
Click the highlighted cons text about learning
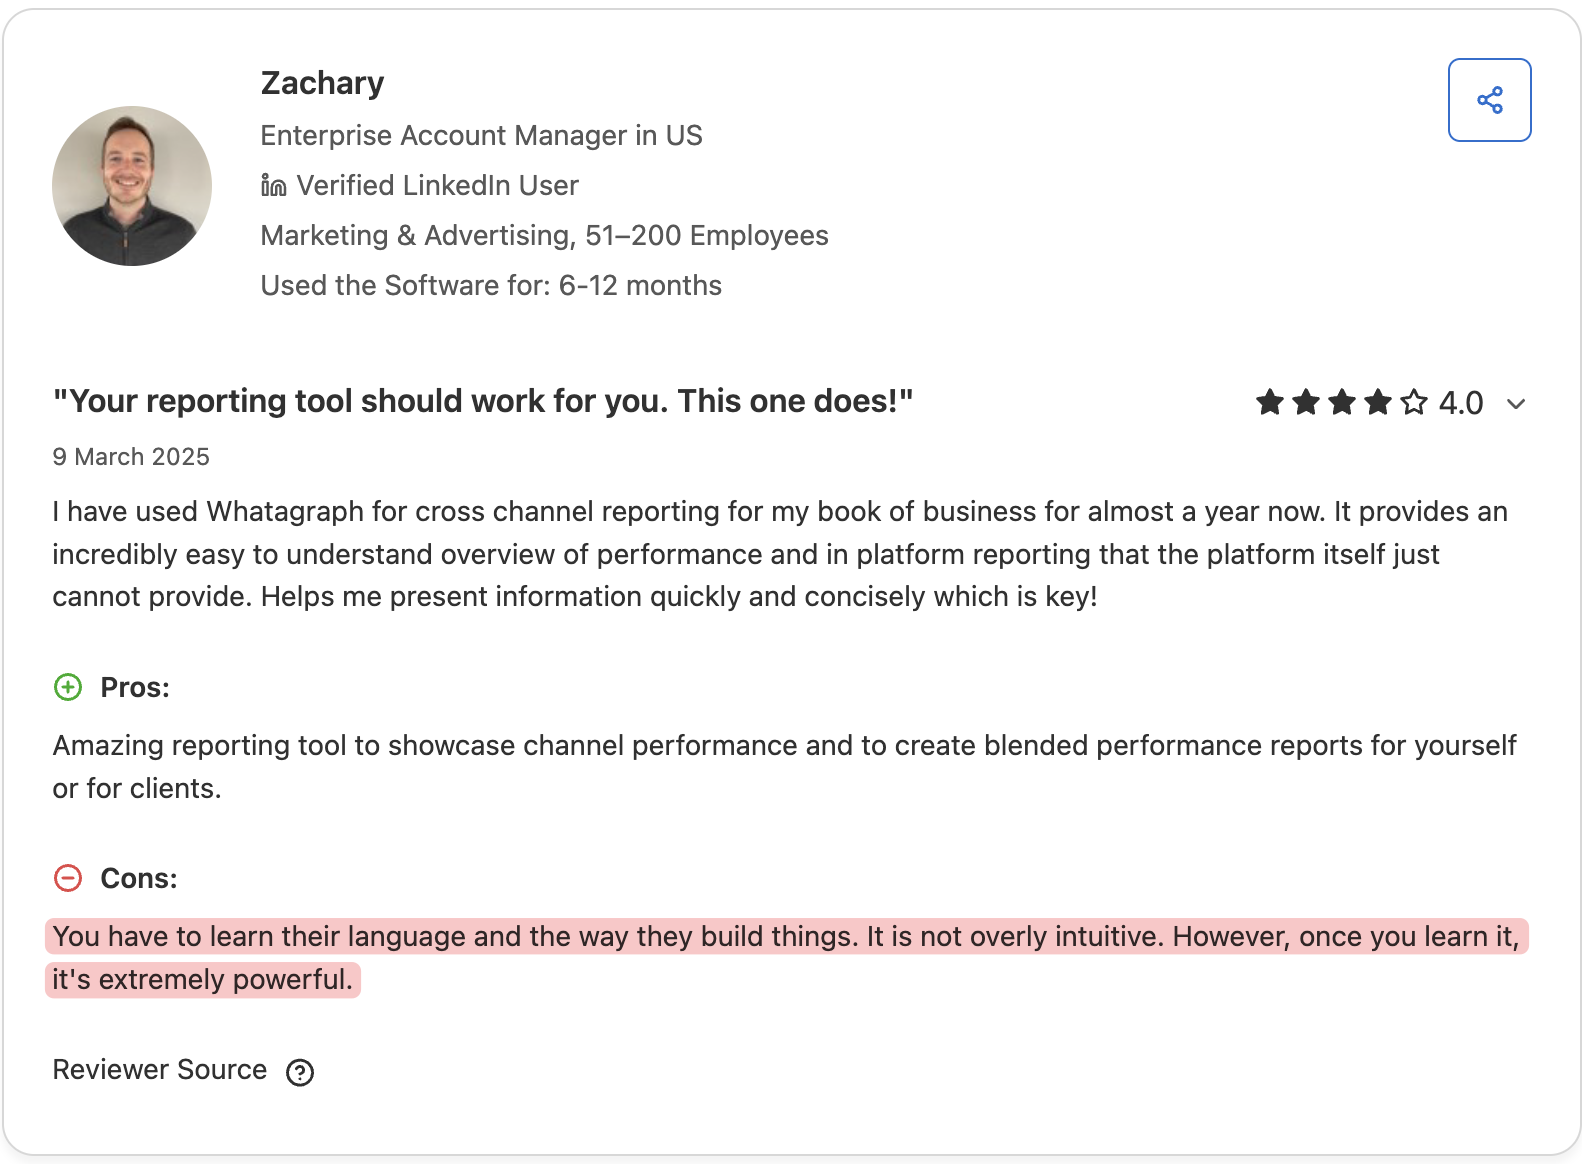786,958
